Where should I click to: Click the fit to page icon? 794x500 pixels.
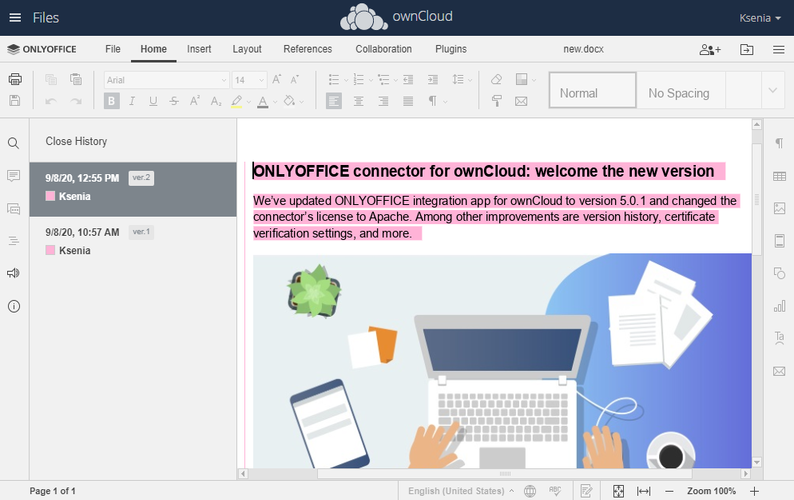pos(618,491)
